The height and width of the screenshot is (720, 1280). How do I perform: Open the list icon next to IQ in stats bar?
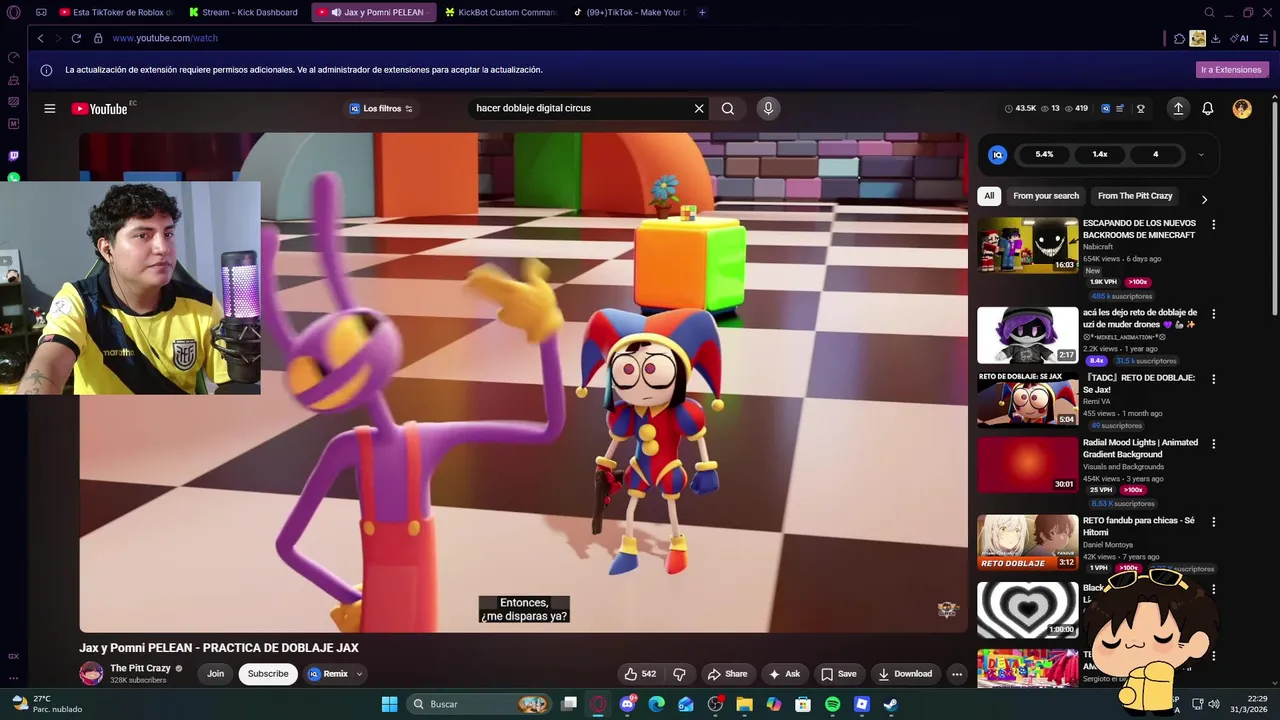(x=1120, y=108)
